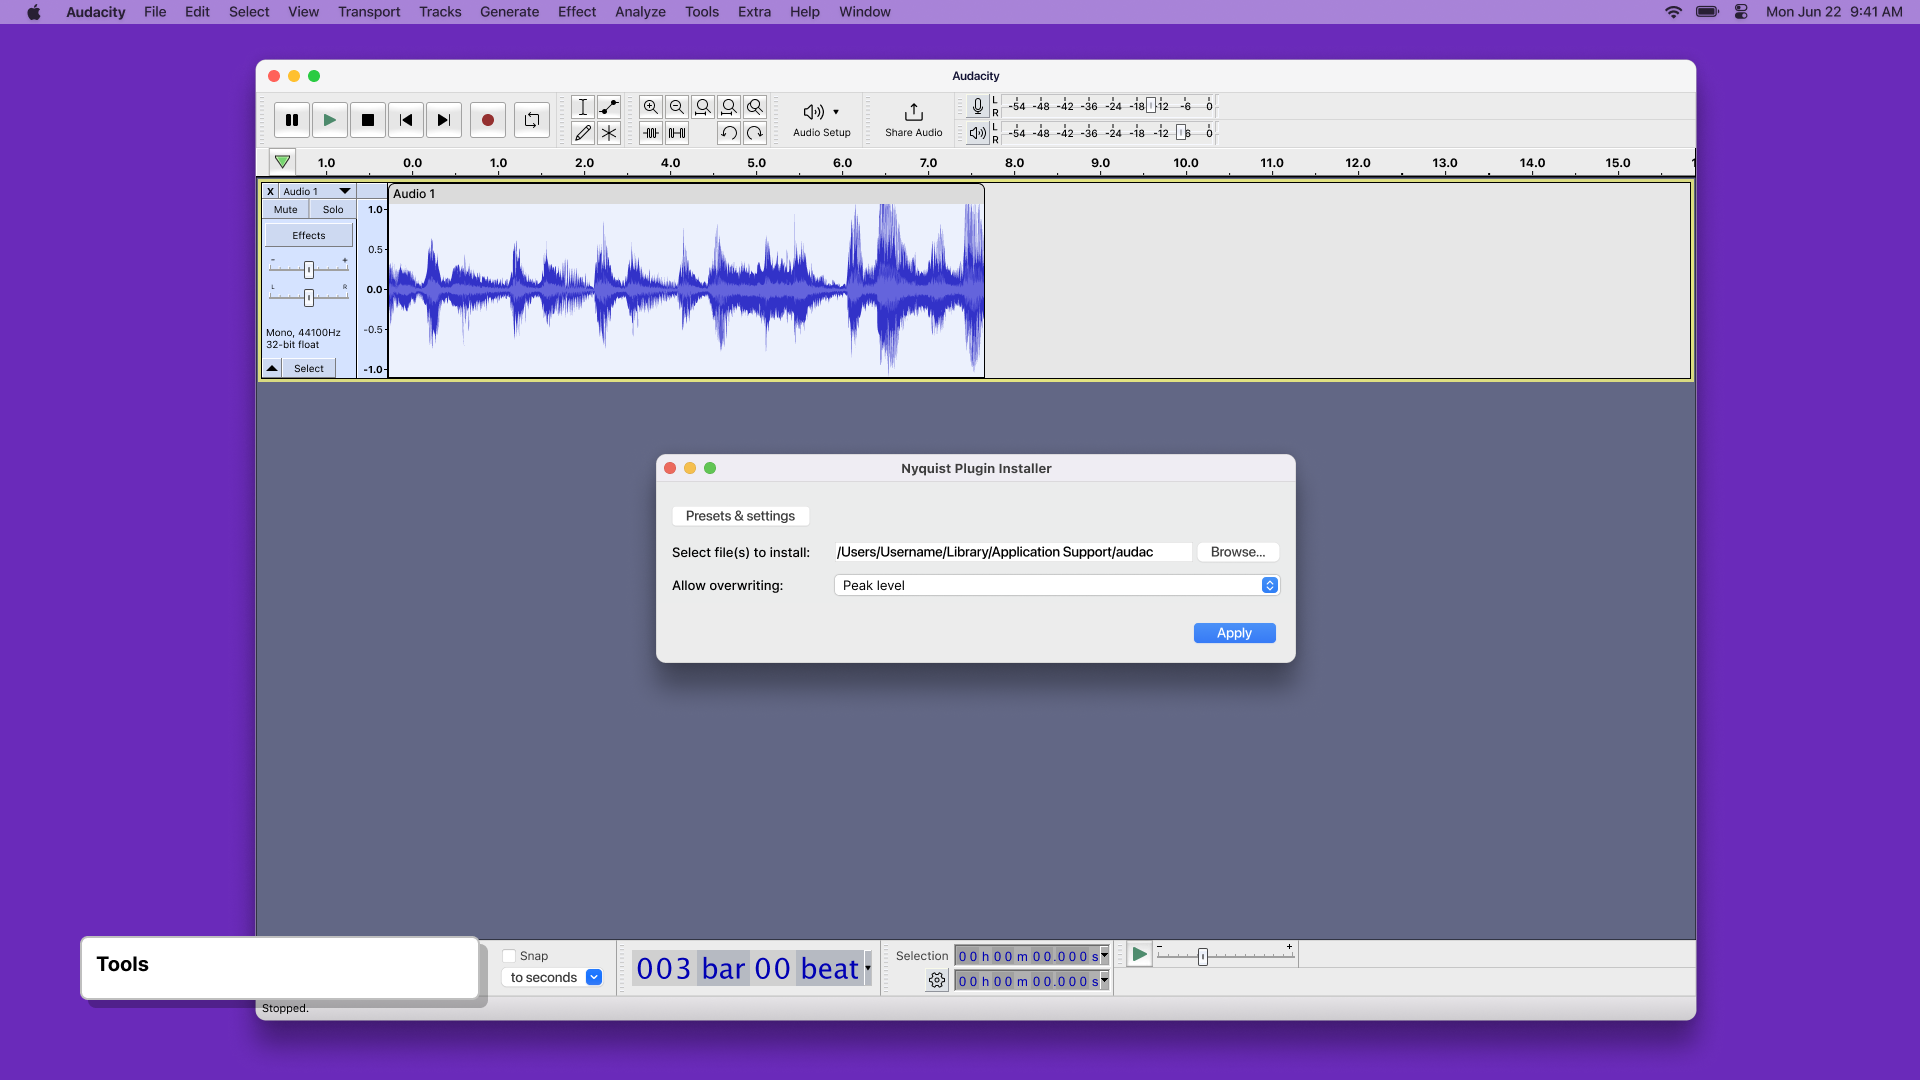Select the Multi-tool
This screenshot has width=1920, height=1080.
(609, 132)
